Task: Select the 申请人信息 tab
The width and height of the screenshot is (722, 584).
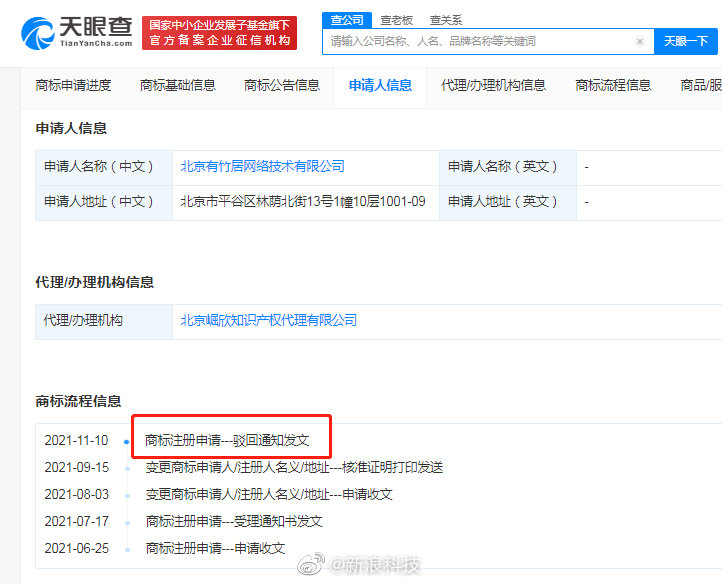Action: click(380, 86)
